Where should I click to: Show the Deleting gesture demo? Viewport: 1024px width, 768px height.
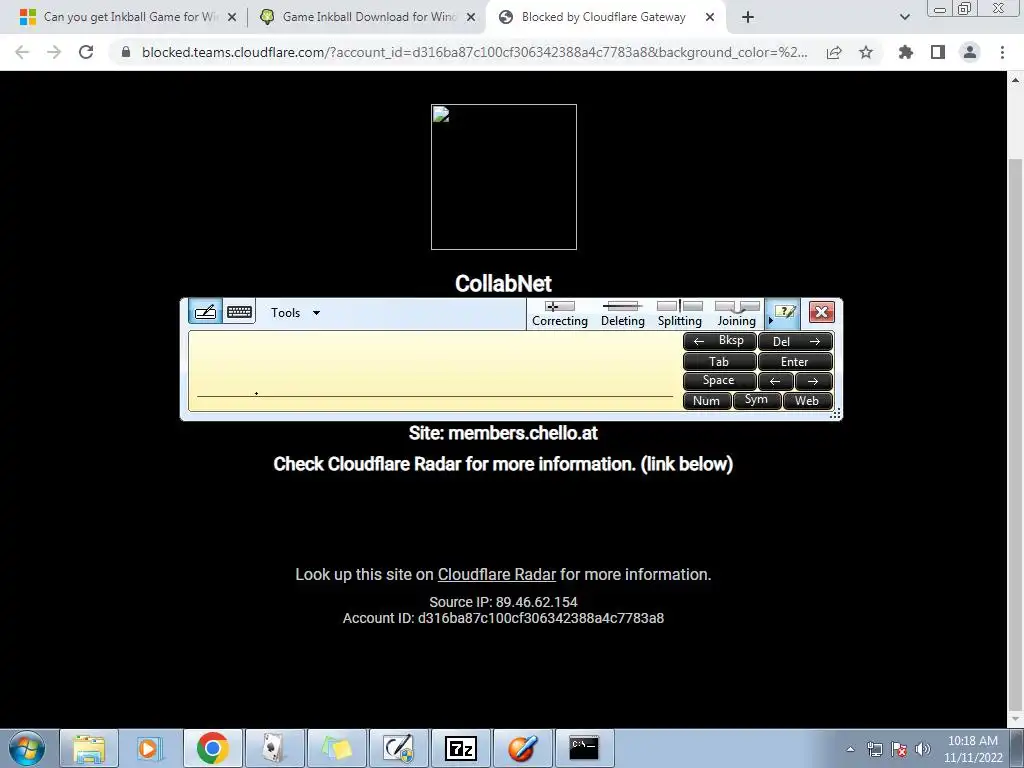pyautogui.click(x=622, y=314)
